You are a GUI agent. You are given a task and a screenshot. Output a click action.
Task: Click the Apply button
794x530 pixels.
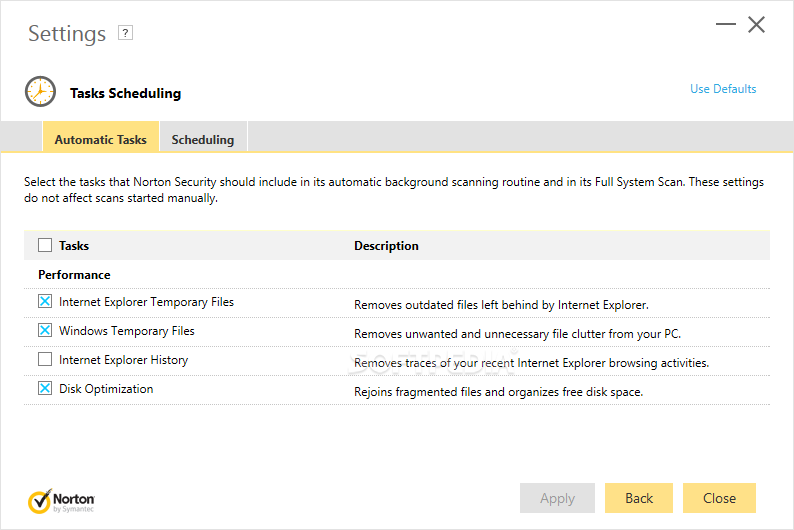[x=557, y=498]
